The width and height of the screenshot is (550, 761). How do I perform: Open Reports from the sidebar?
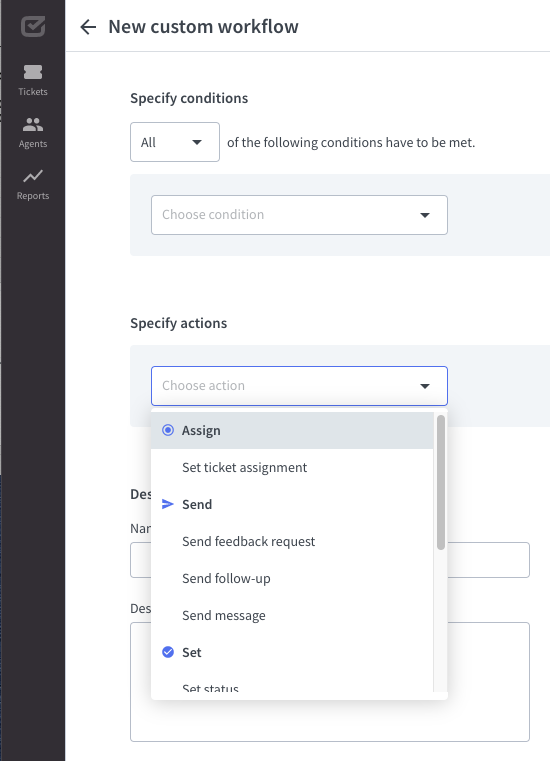[33, 185]
